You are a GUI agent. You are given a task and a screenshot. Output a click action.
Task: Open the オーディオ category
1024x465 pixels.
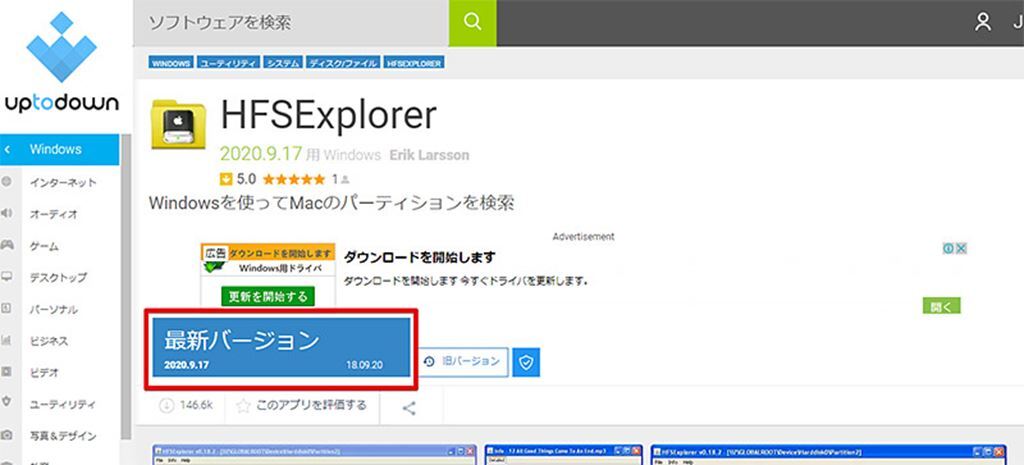coord(54,214)
